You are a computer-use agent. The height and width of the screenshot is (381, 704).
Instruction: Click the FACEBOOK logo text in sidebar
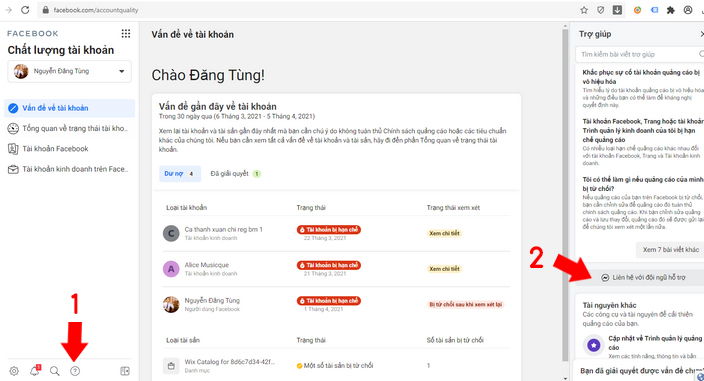pos(33,34)
